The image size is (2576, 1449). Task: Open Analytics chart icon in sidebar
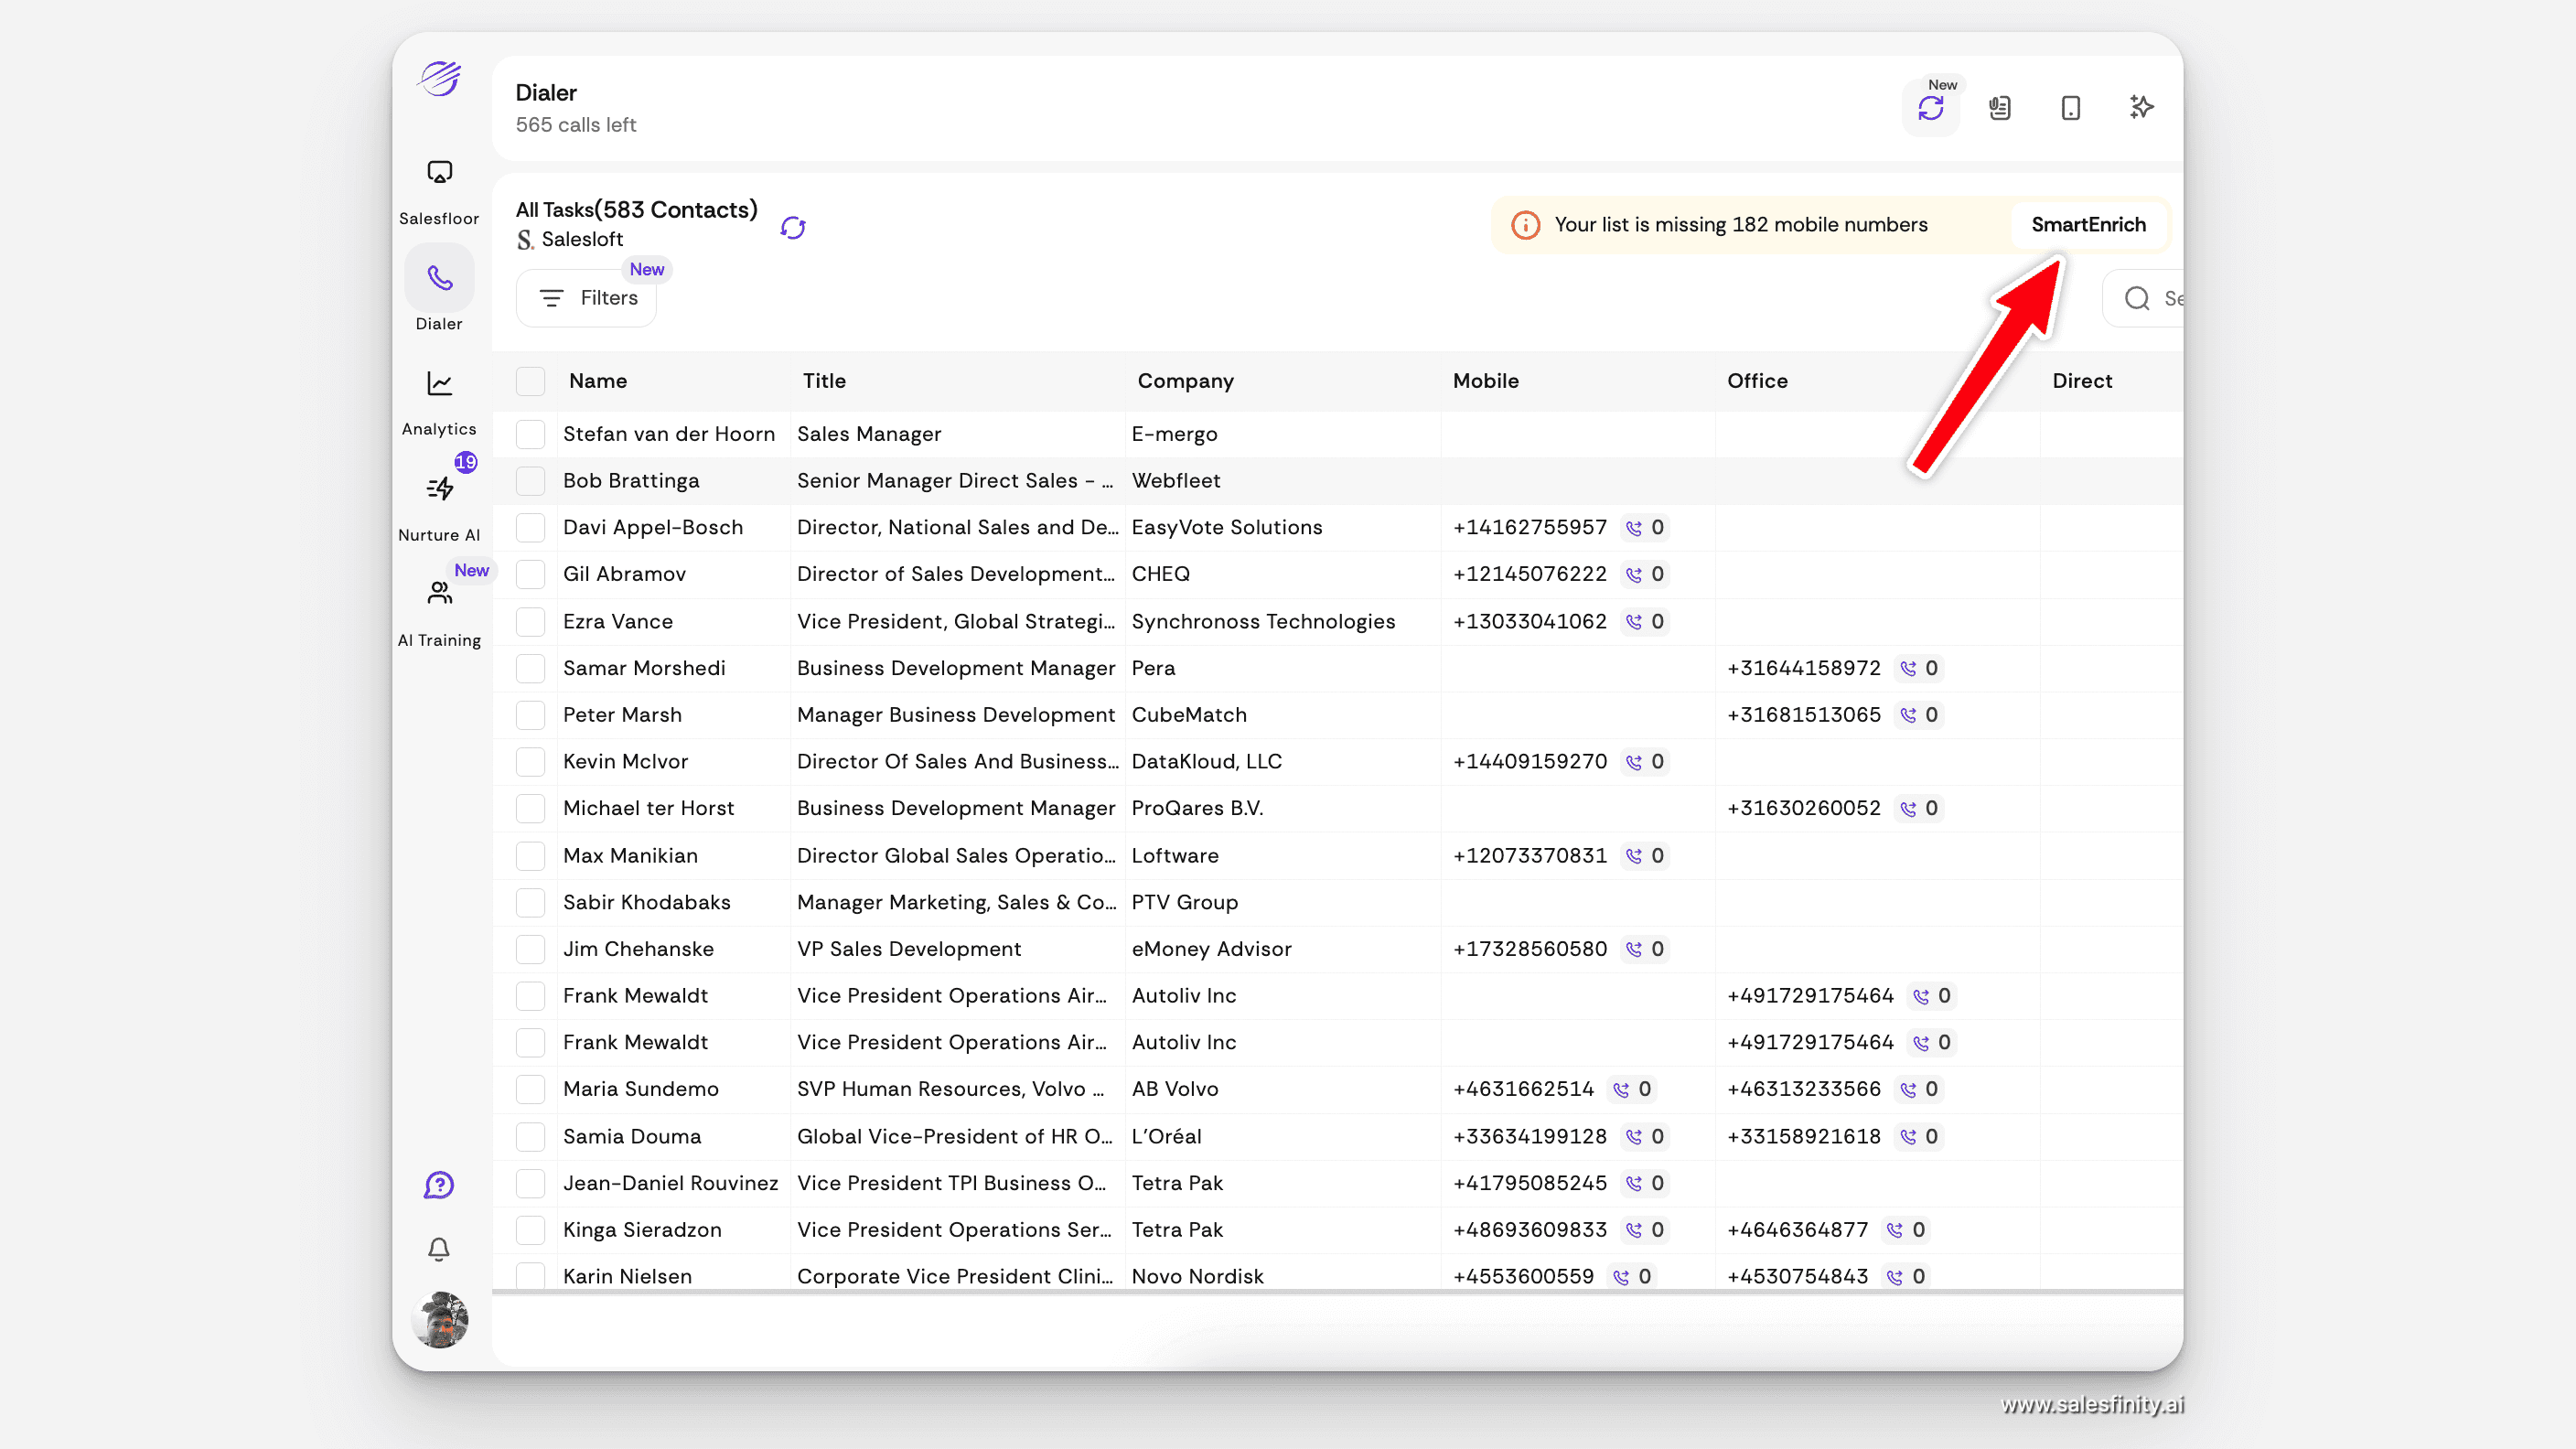click(439, 384)
